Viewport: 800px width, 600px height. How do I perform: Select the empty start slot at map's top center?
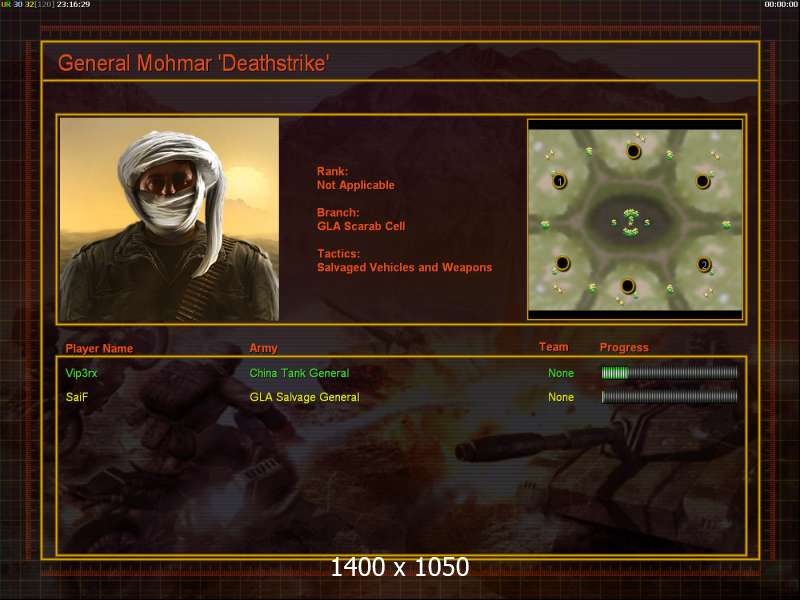click(x=633, y=151)
